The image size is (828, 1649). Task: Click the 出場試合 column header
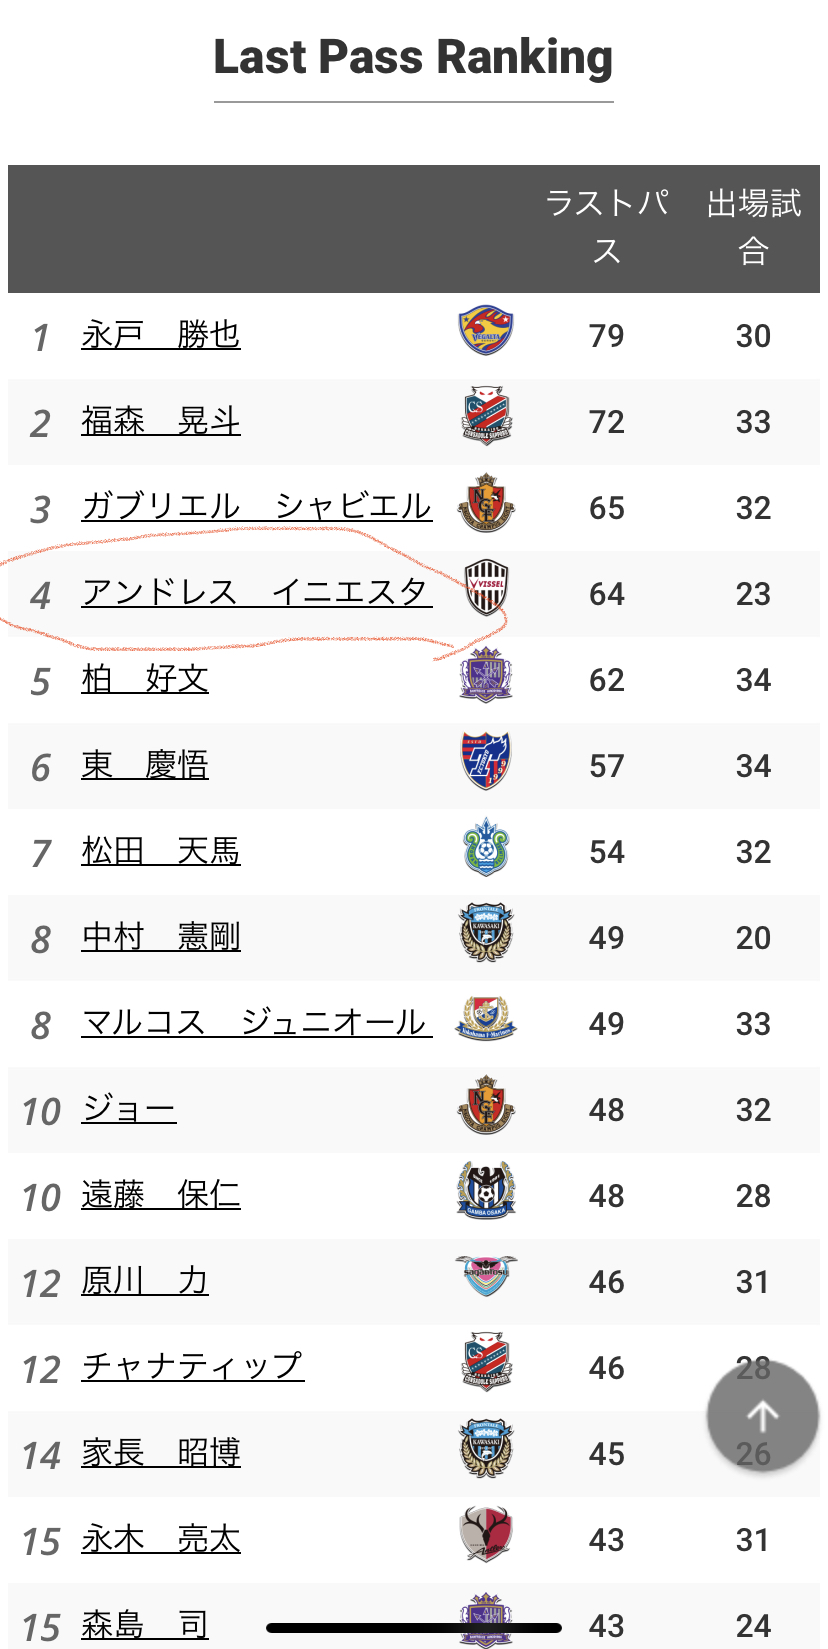click(x=753, y=227)
